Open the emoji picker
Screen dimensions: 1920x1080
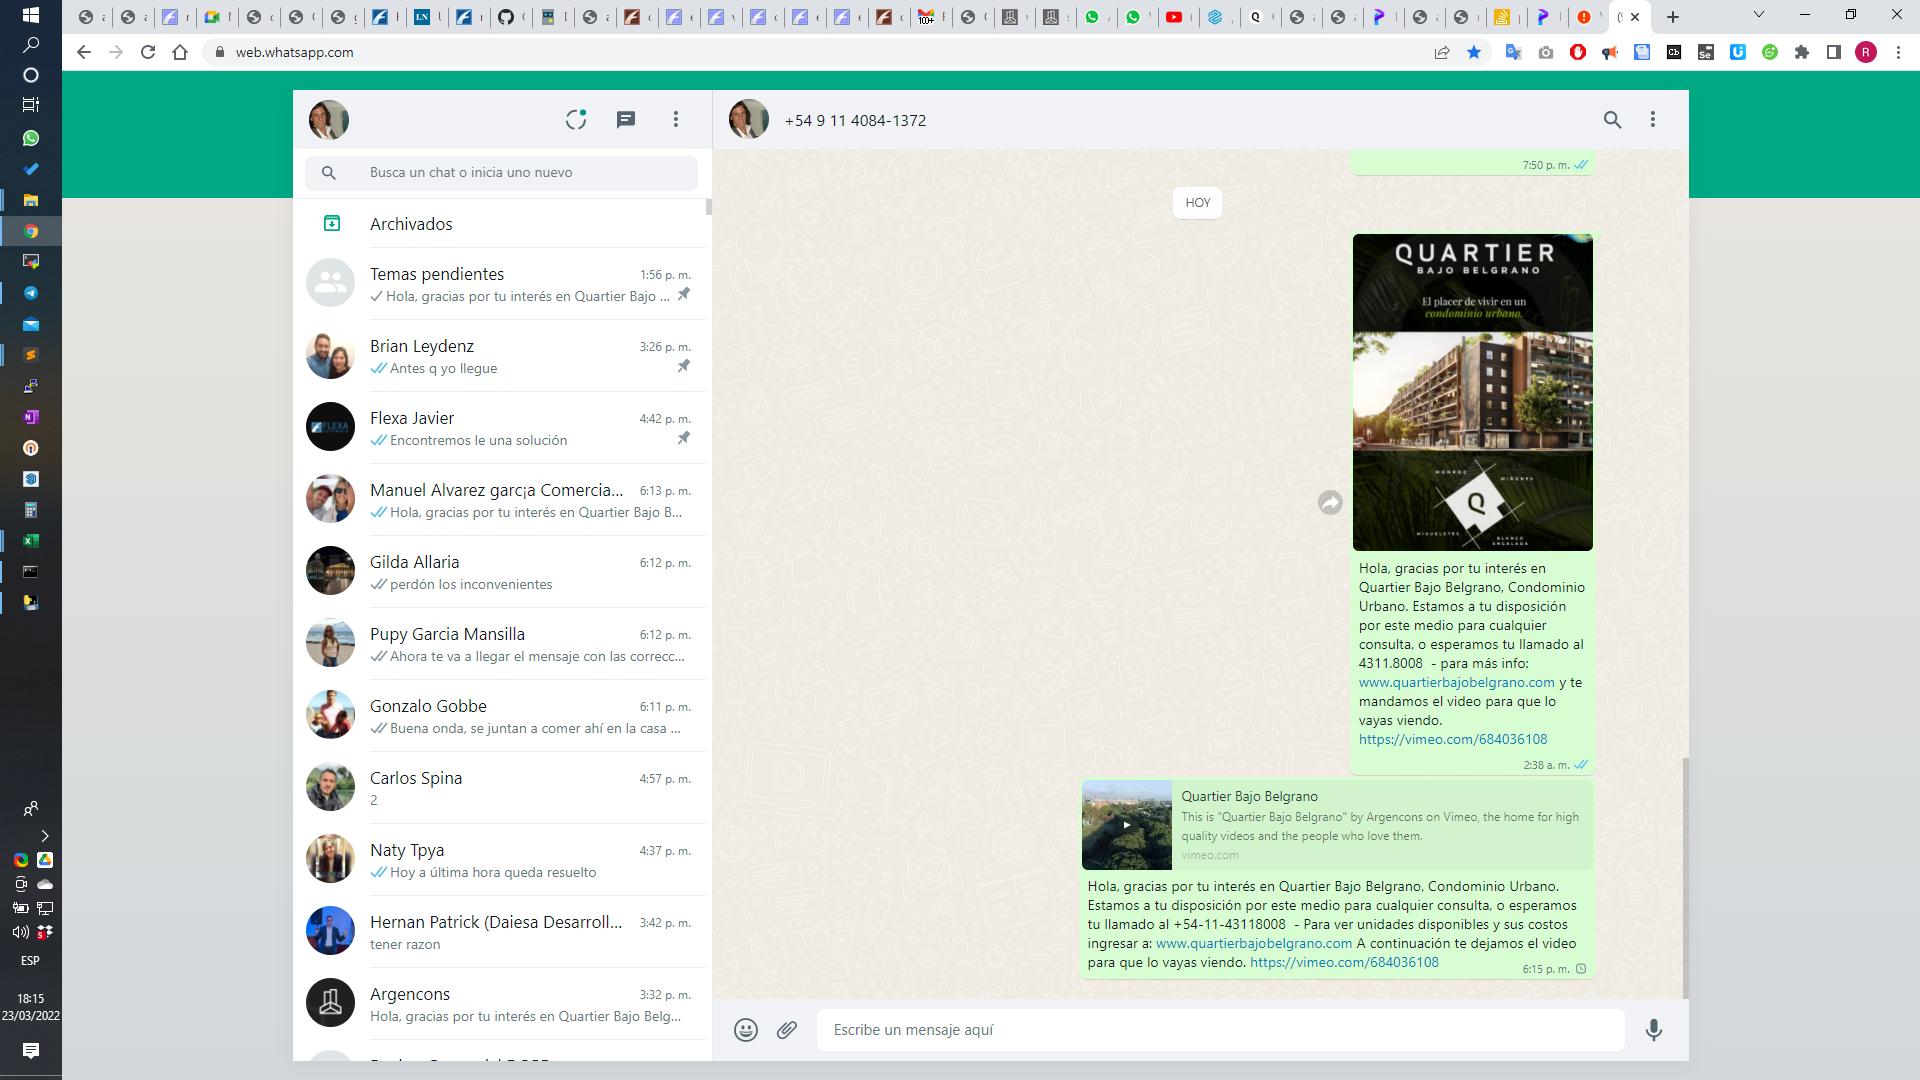(x=746, y=1030)
